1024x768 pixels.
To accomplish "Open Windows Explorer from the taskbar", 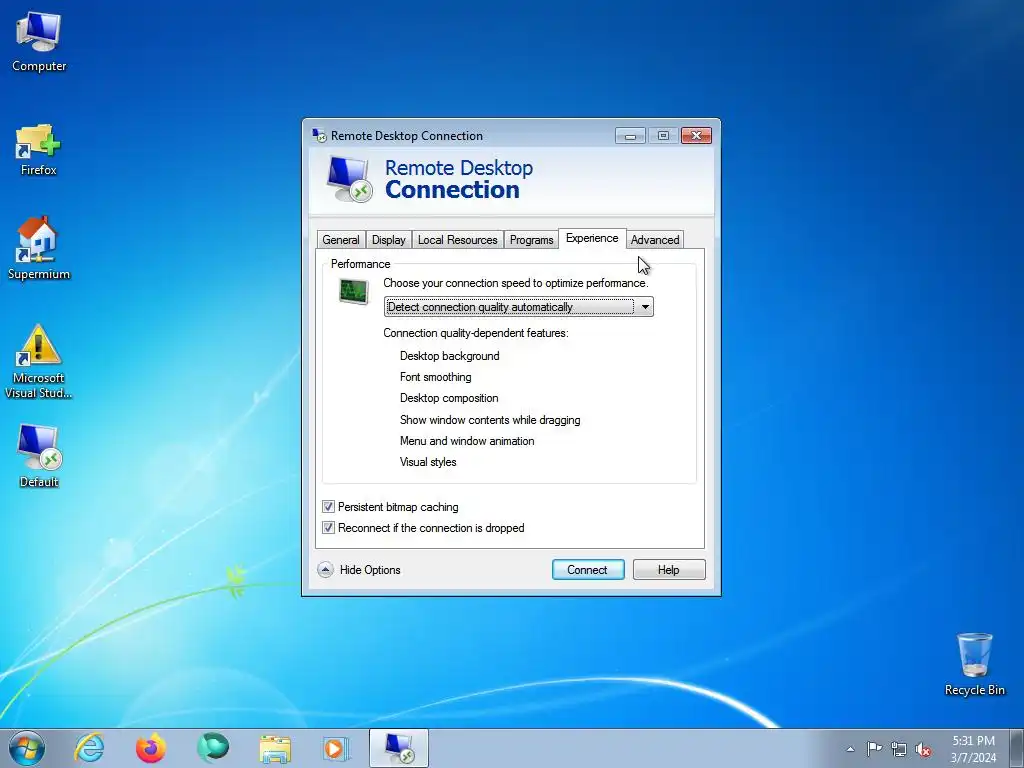I will (x=275, y=748).
